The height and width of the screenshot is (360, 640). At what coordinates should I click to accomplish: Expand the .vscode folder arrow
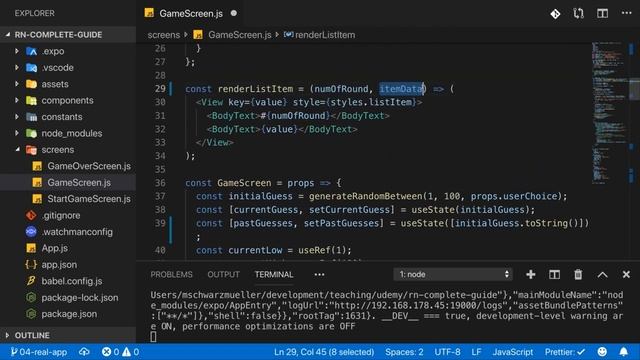[x=17, y=67]
